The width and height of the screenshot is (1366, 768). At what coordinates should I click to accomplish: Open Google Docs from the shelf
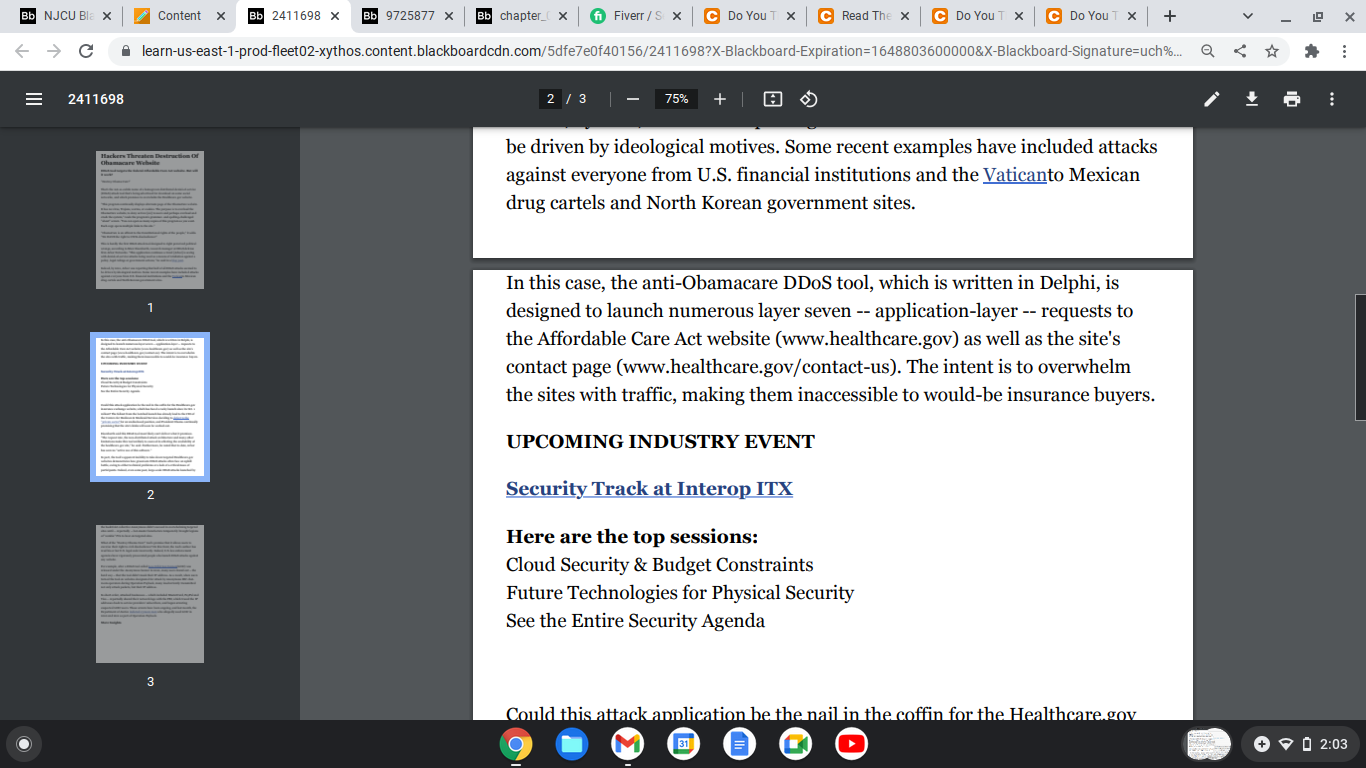[x=739, y=744]
